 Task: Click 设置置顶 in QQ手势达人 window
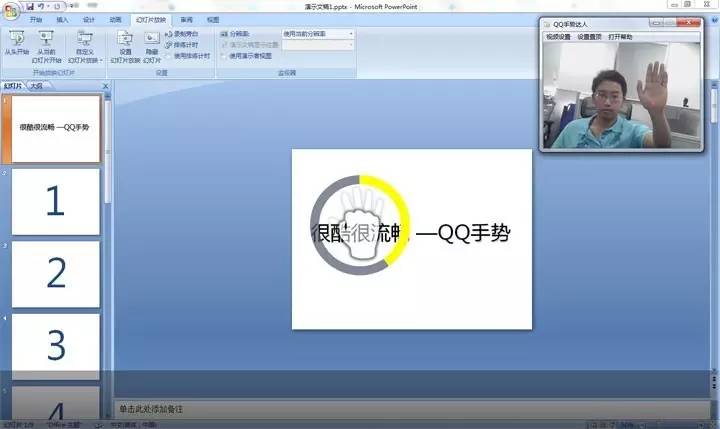click(589, 37)
